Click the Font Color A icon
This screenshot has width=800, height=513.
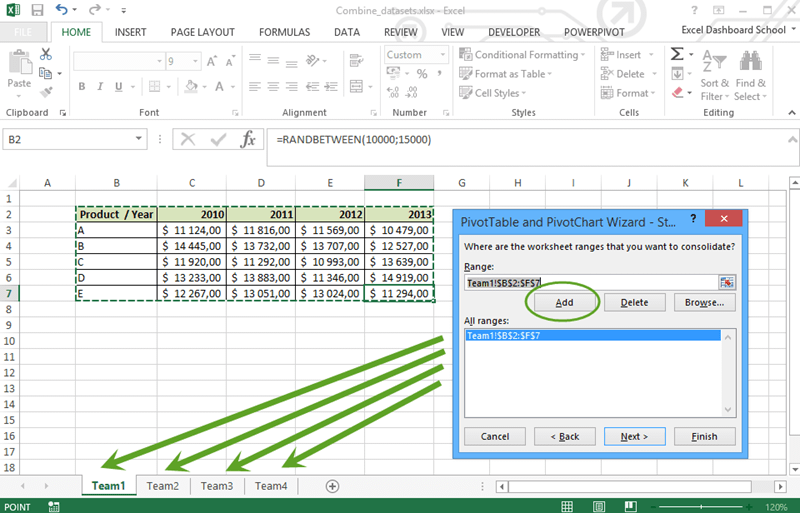[219, 86]
